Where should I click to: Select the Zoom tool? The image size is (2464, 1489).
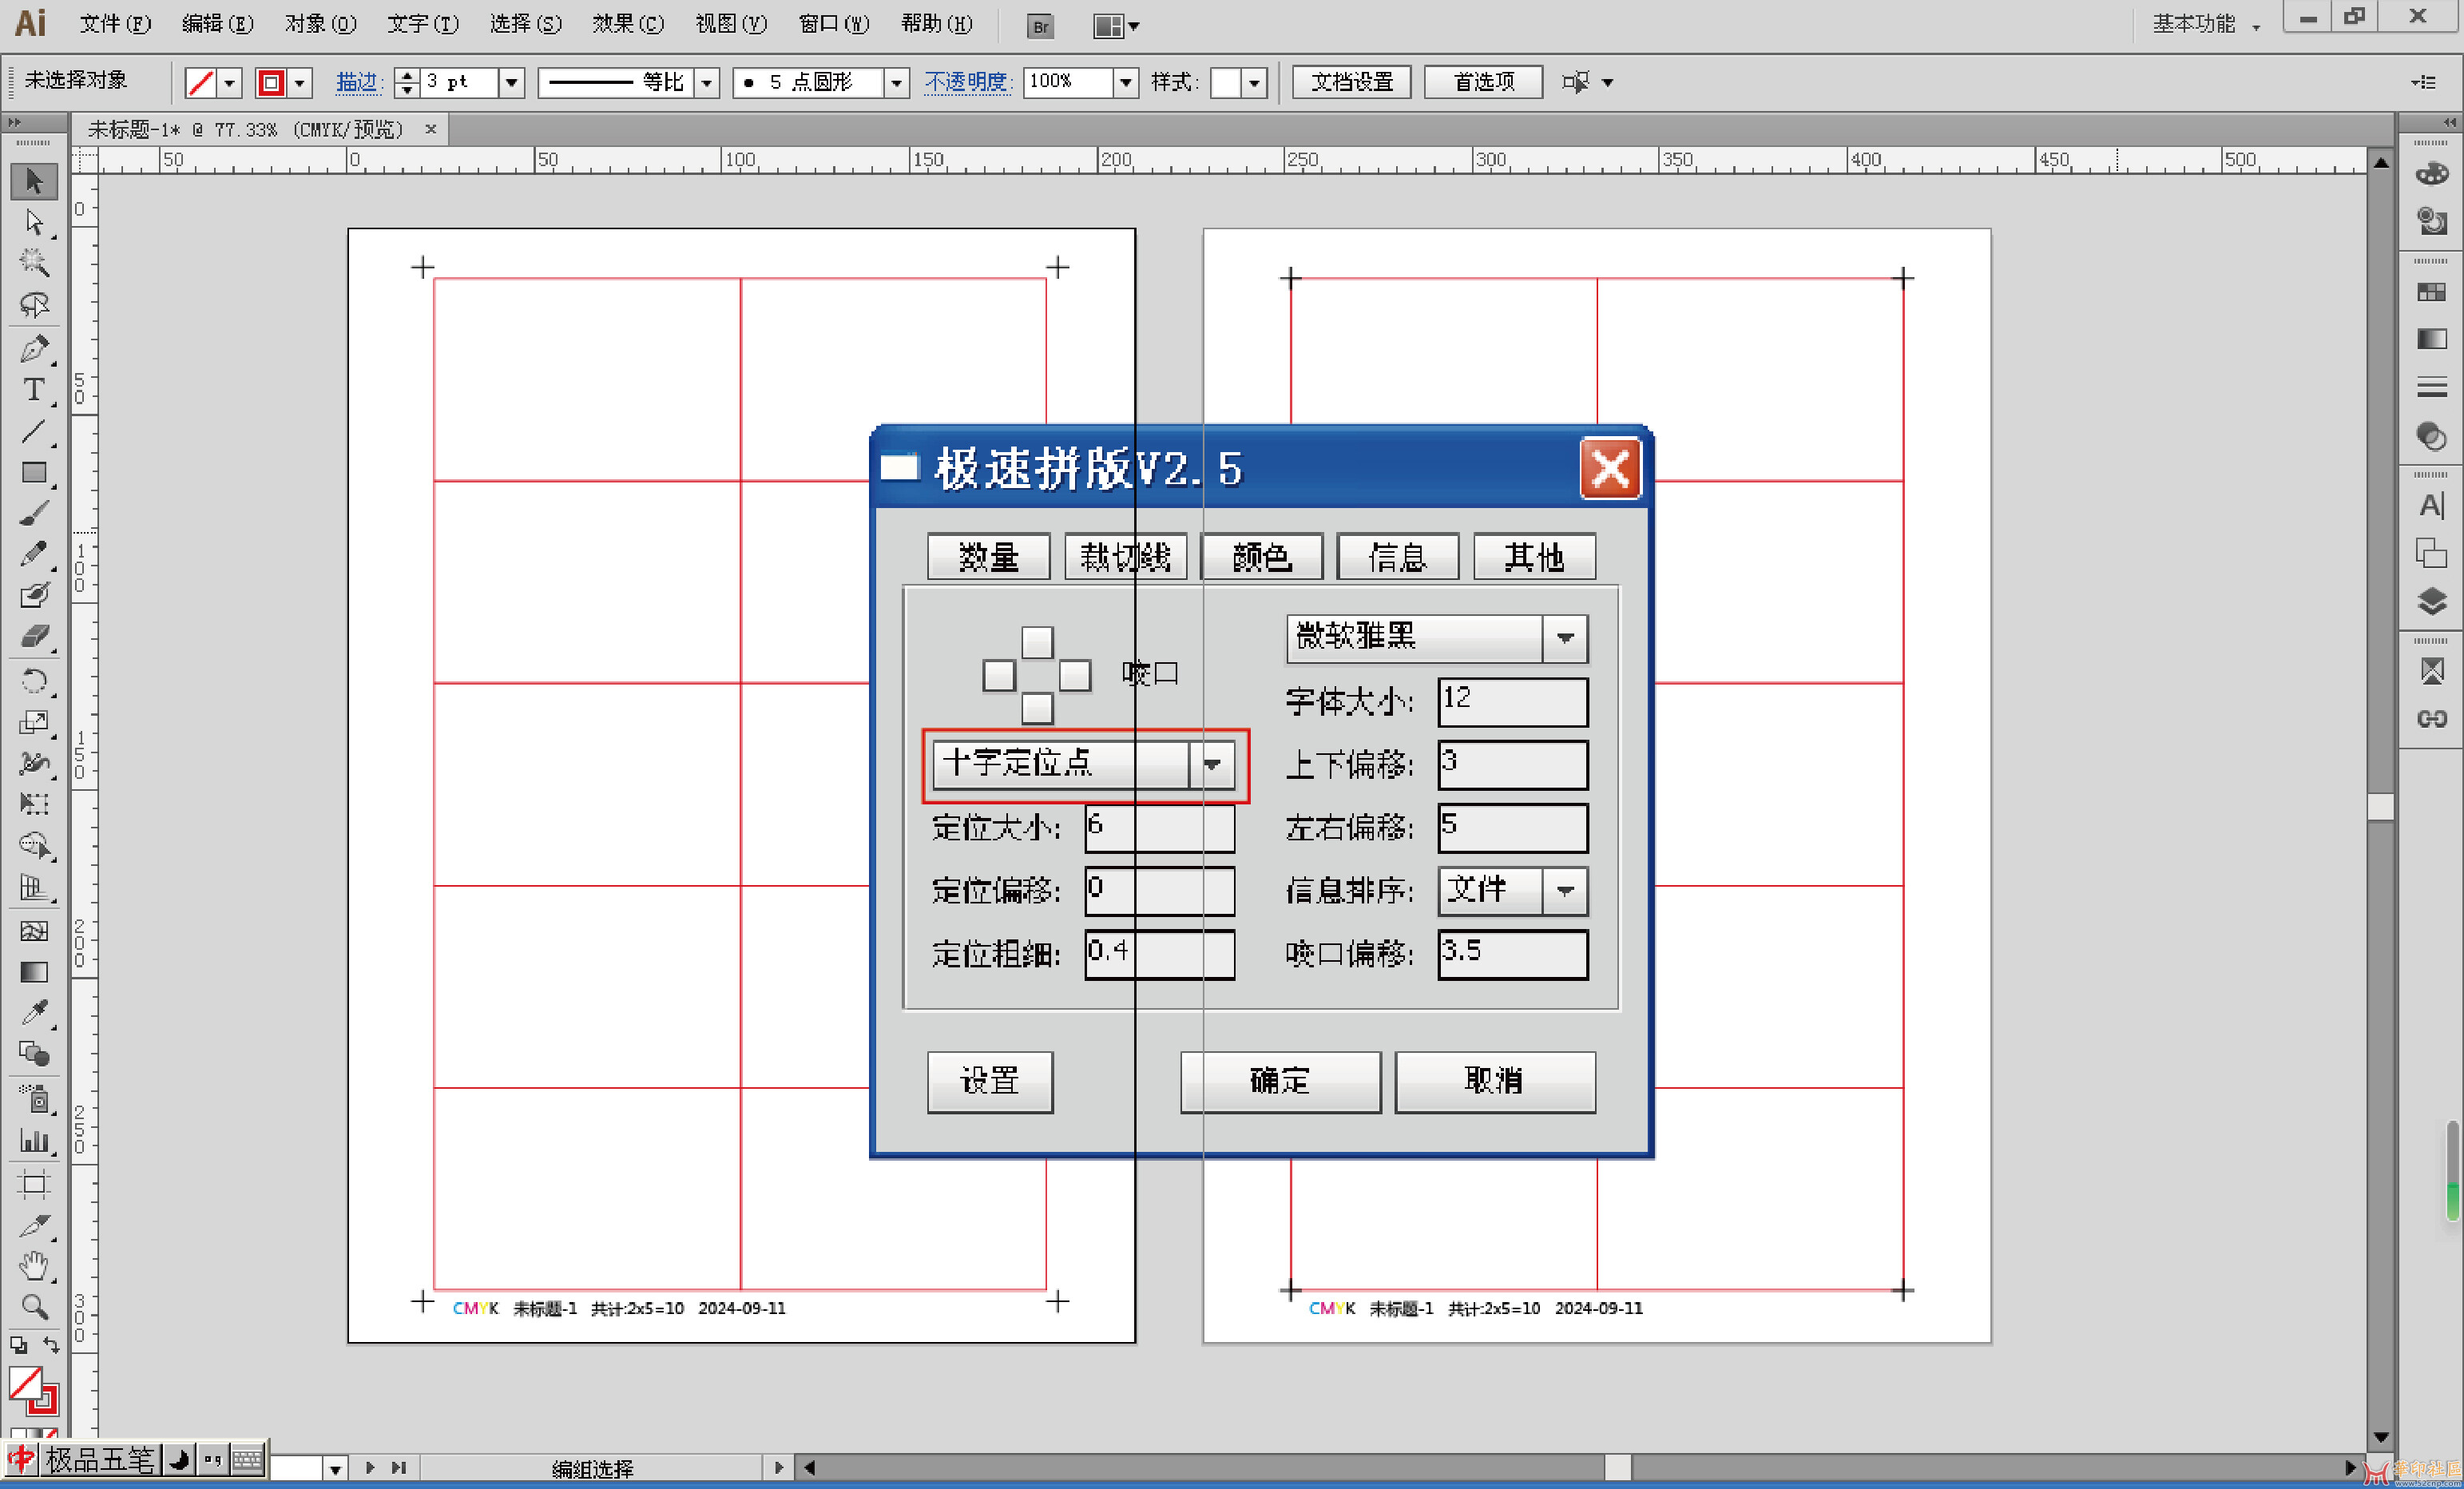34,1306
